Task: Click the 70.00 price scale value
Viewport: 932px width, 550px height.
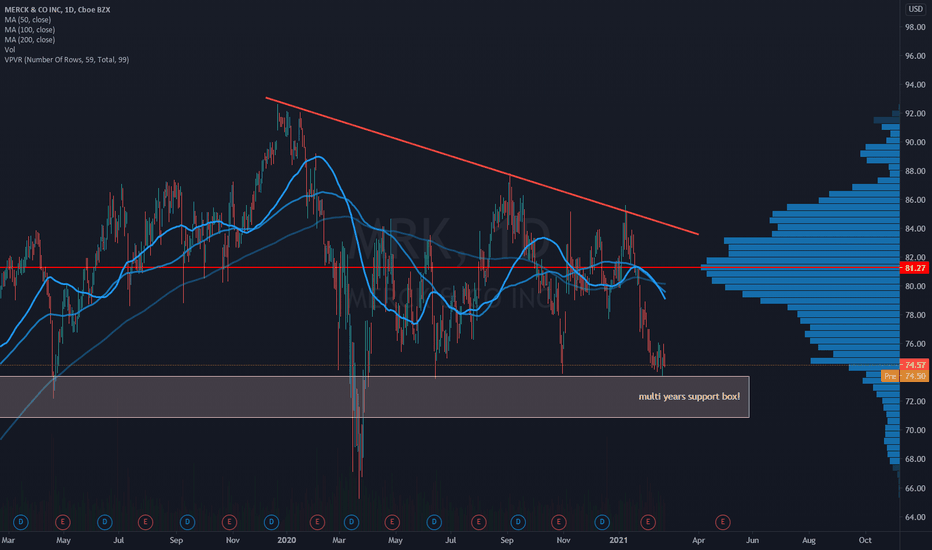Action: point(915,430)
